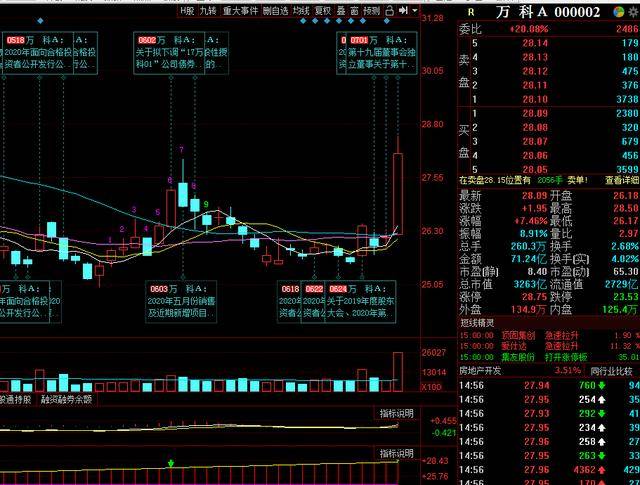Click the green arrow signal marker
640x485 pixels.
pyautogui.click(x=171, y=463)
